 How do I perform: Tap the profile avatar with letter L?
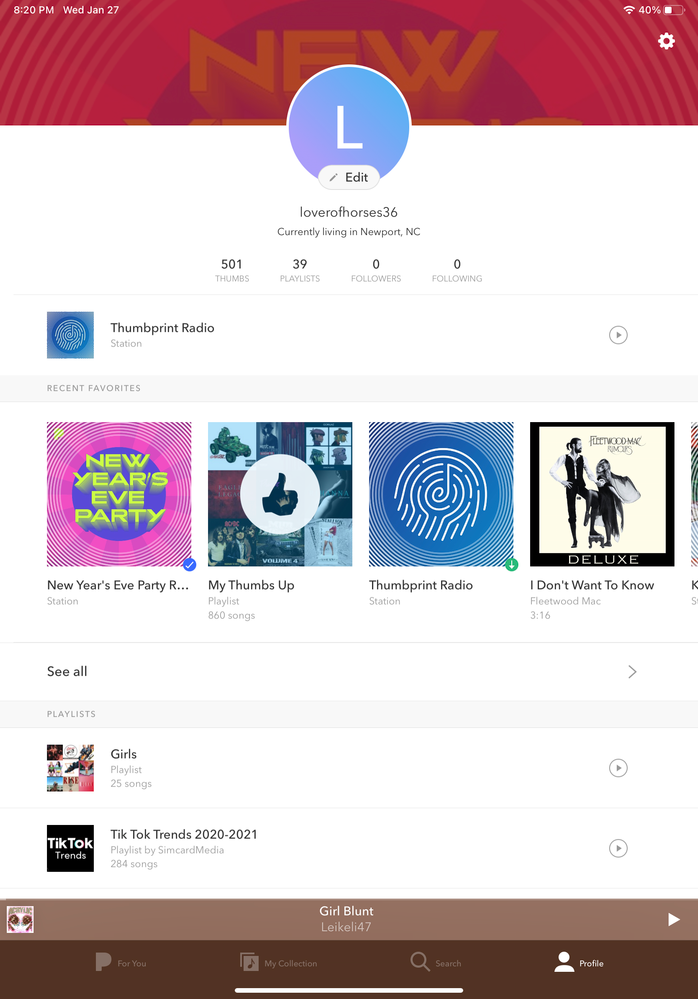pos(348,125)
